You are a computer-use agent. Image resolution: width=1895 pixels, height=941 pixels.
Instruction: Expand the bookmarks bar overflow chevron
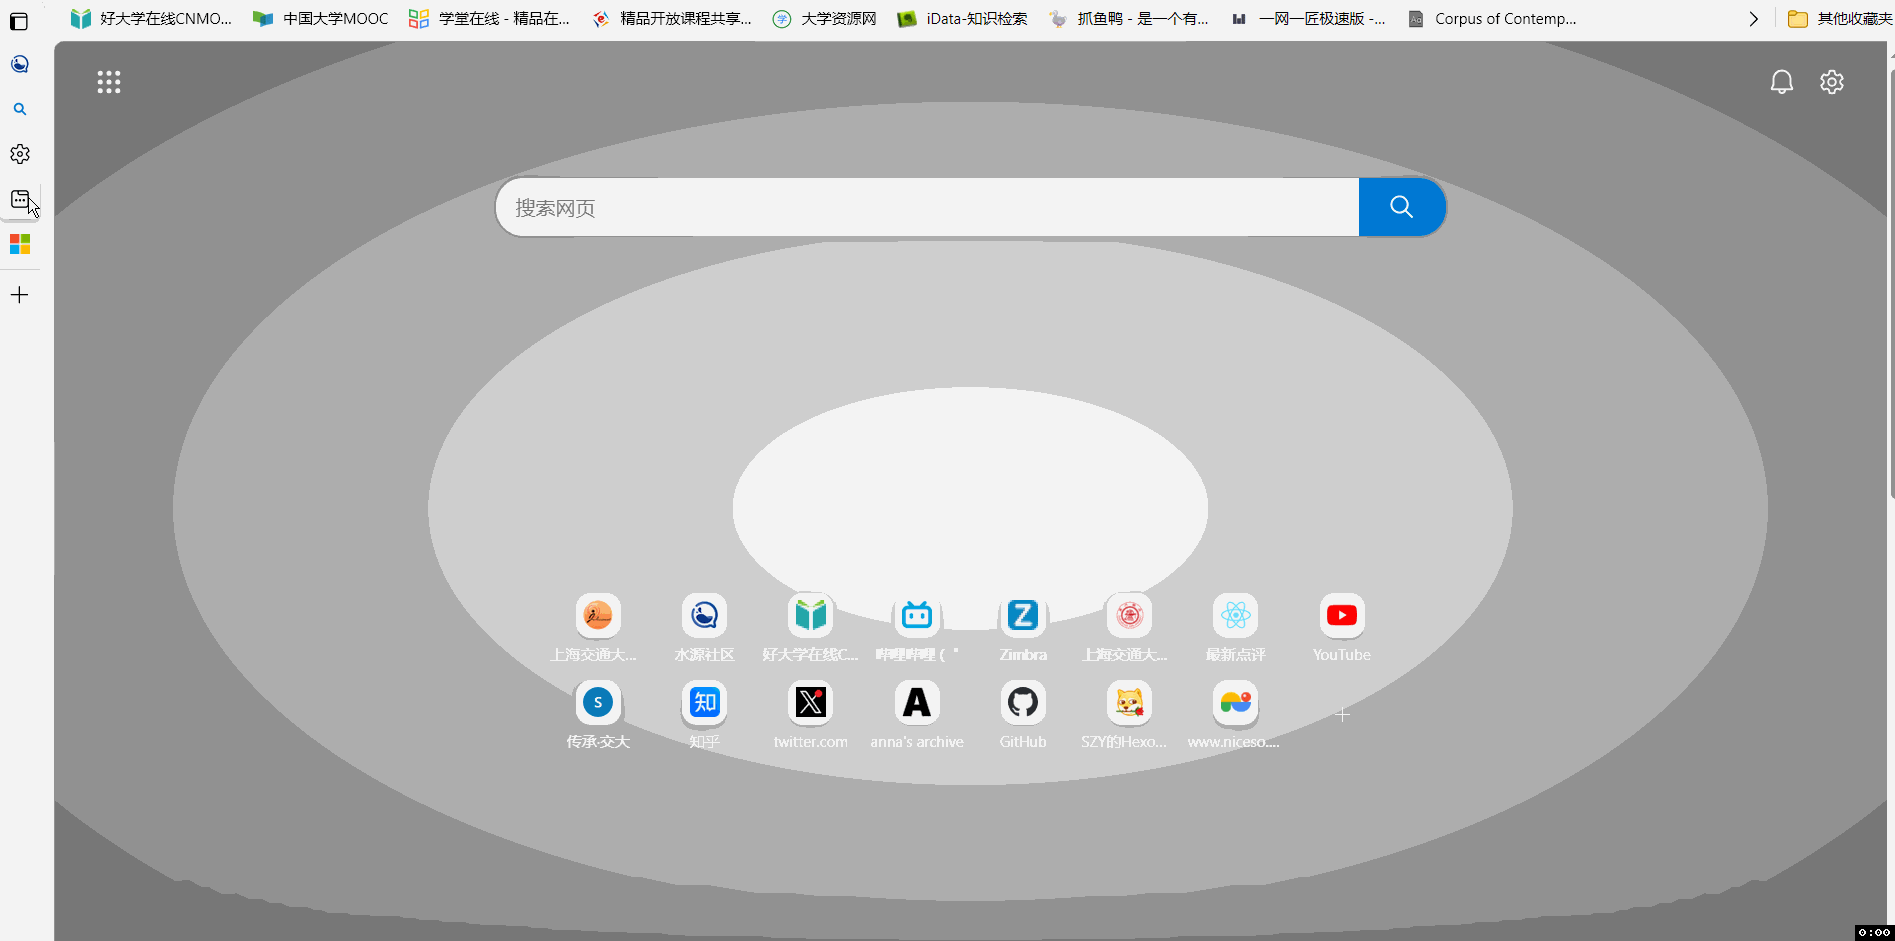point(1753,19)
